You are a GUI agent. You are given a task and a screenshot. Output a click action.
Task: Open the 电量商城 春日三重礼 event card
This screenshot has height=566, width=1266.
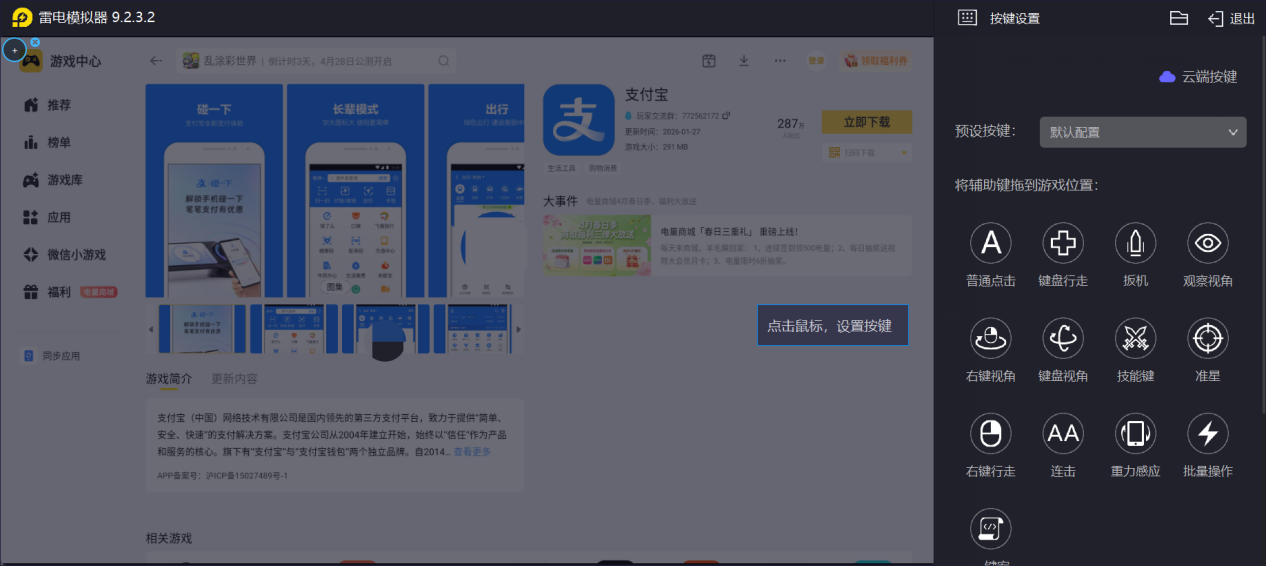click(727, 246)
